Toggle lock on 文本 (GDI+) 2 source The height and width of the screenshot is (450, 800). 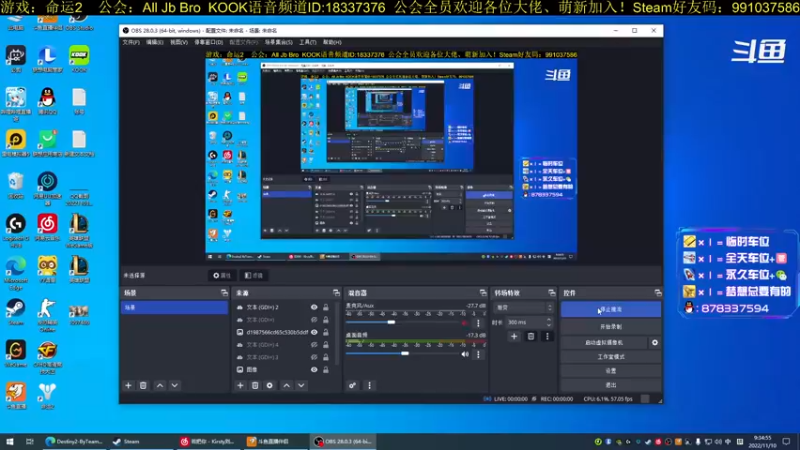[x=326, y=307]
